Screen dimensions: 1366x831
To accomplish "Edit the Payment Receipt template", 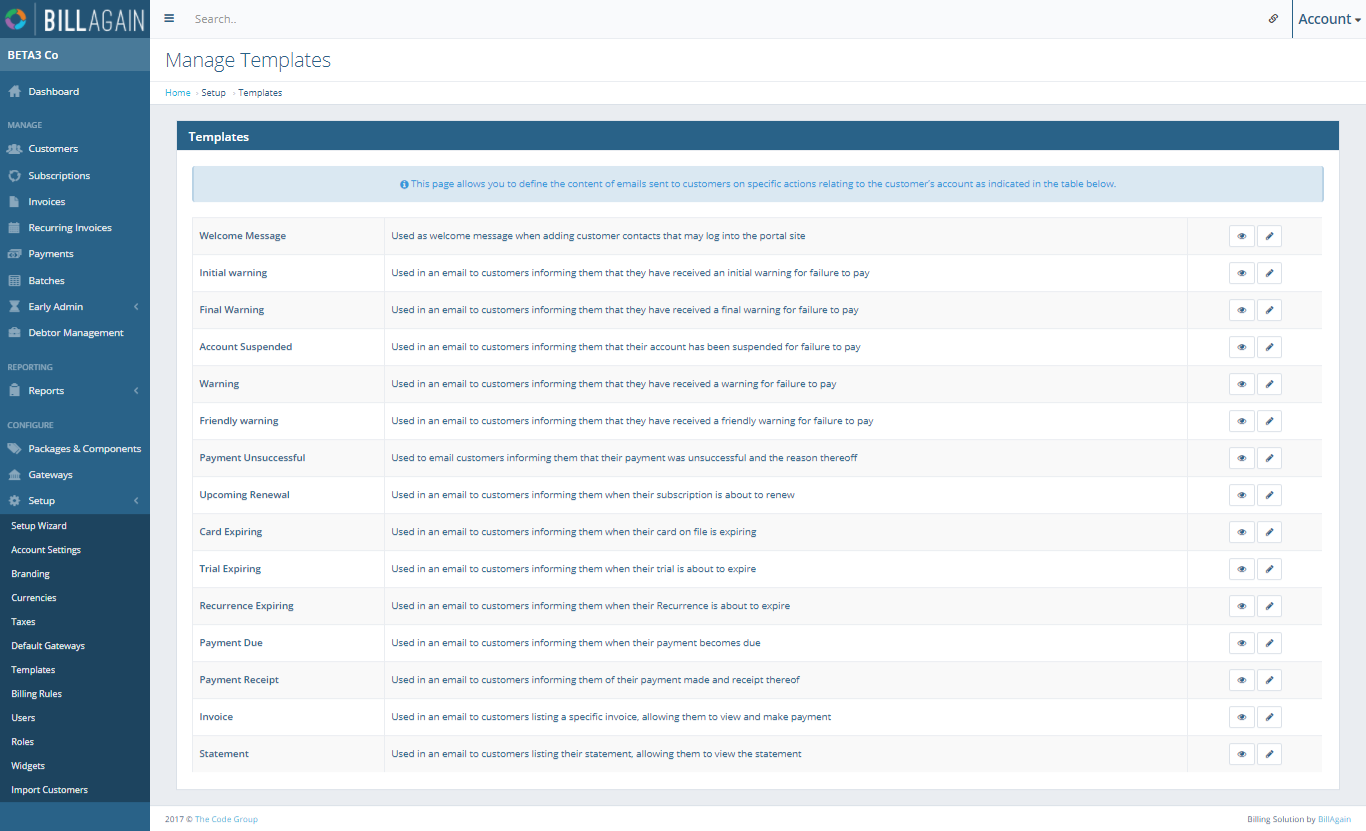I will [x=1269, y=680].
